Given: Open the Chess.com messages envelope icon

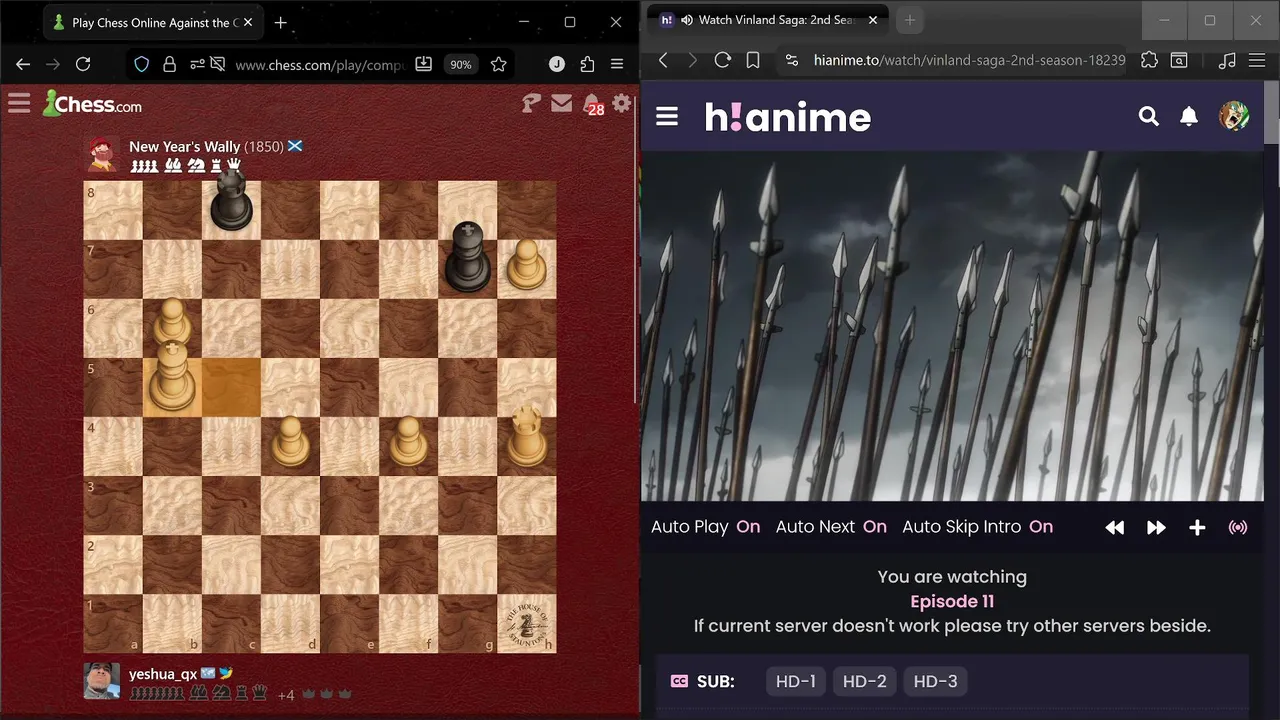Looking at the screenshot, I should 562,103.
